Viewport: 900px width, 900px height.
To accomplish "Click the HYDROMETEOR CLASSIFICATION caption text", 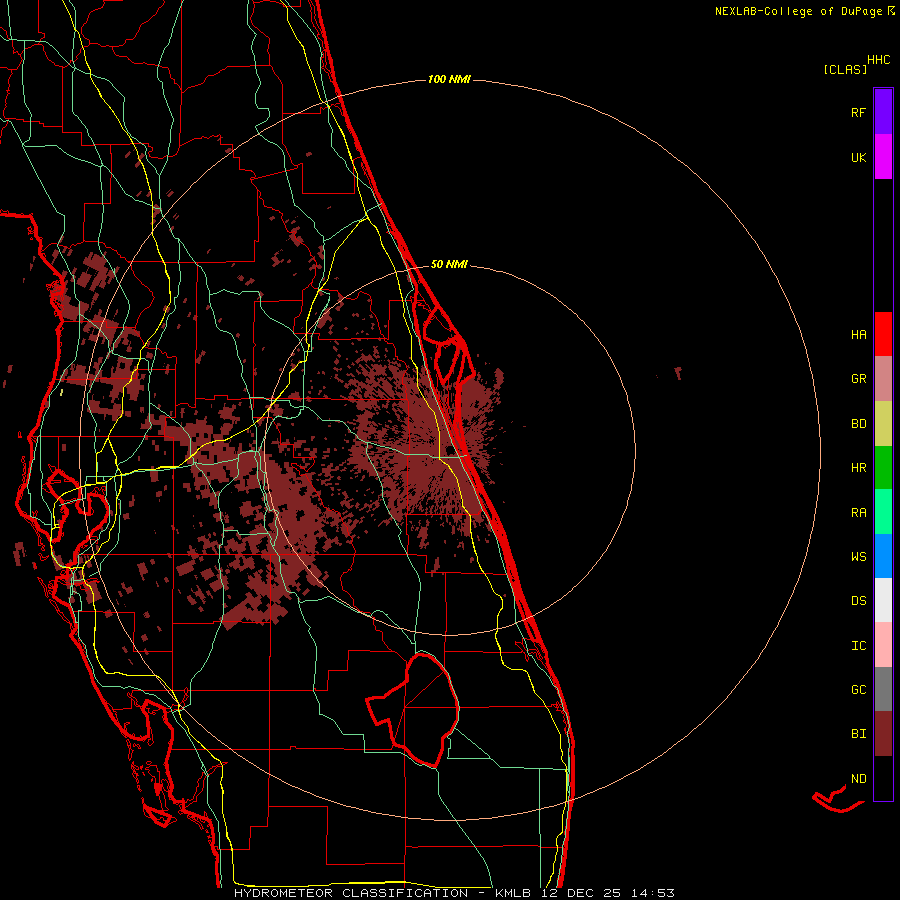I will pos(351,893).
